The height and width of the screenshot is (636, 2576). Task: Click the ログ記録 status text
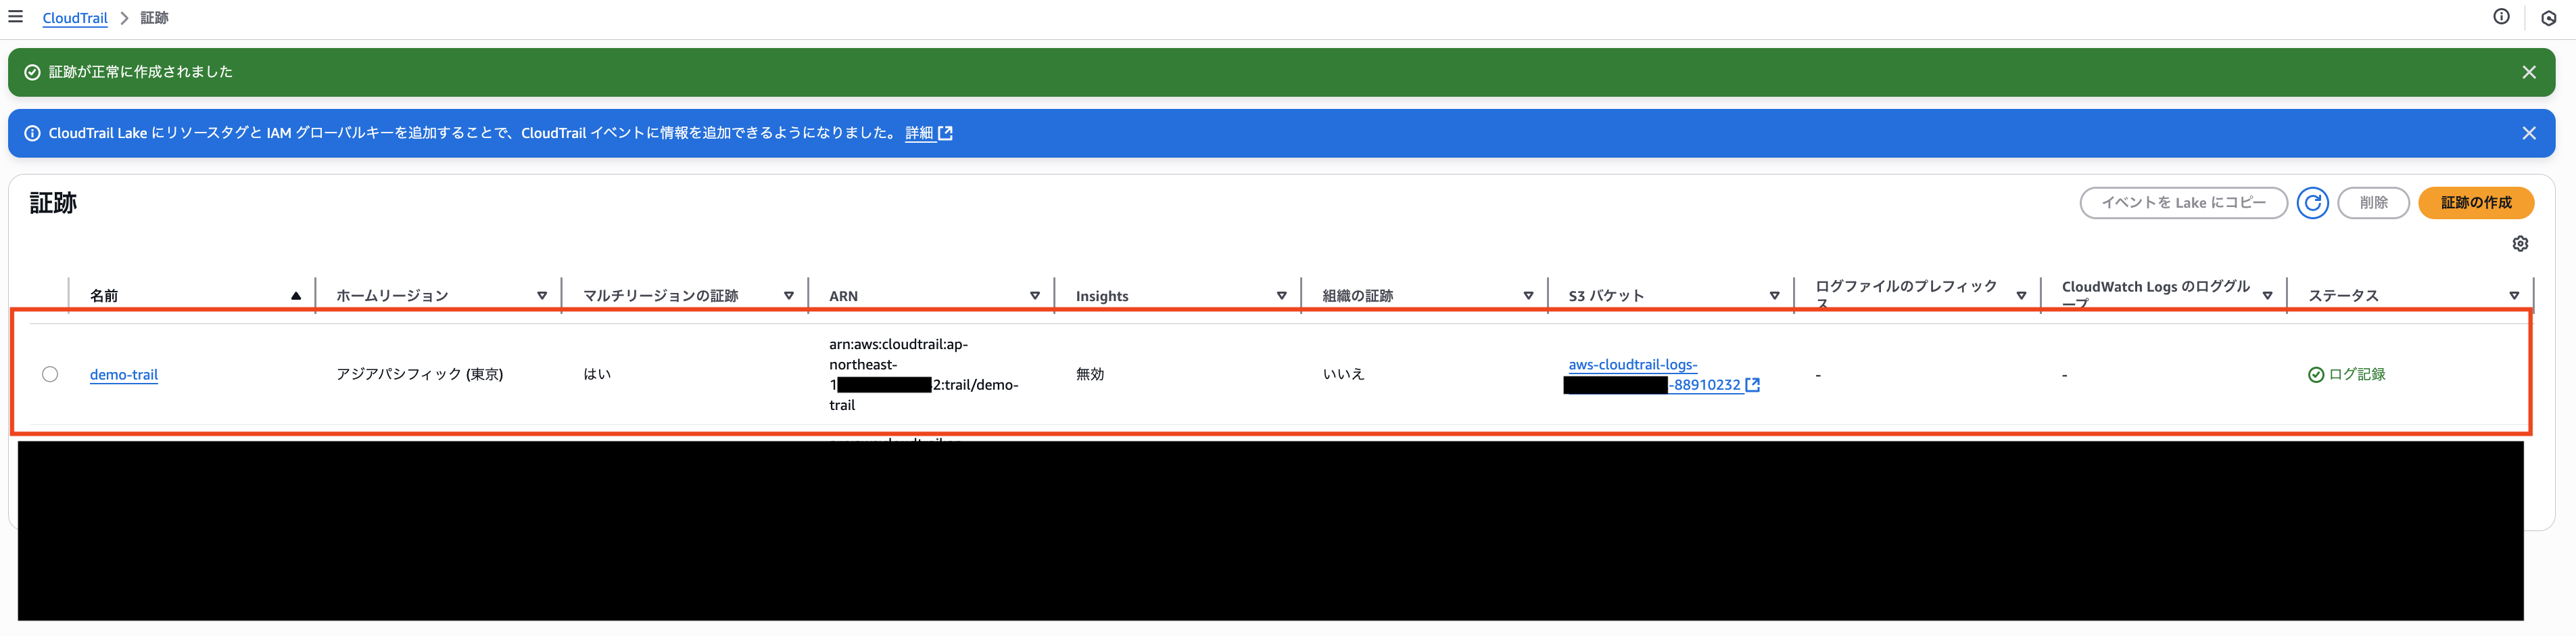click(2357, 374)
